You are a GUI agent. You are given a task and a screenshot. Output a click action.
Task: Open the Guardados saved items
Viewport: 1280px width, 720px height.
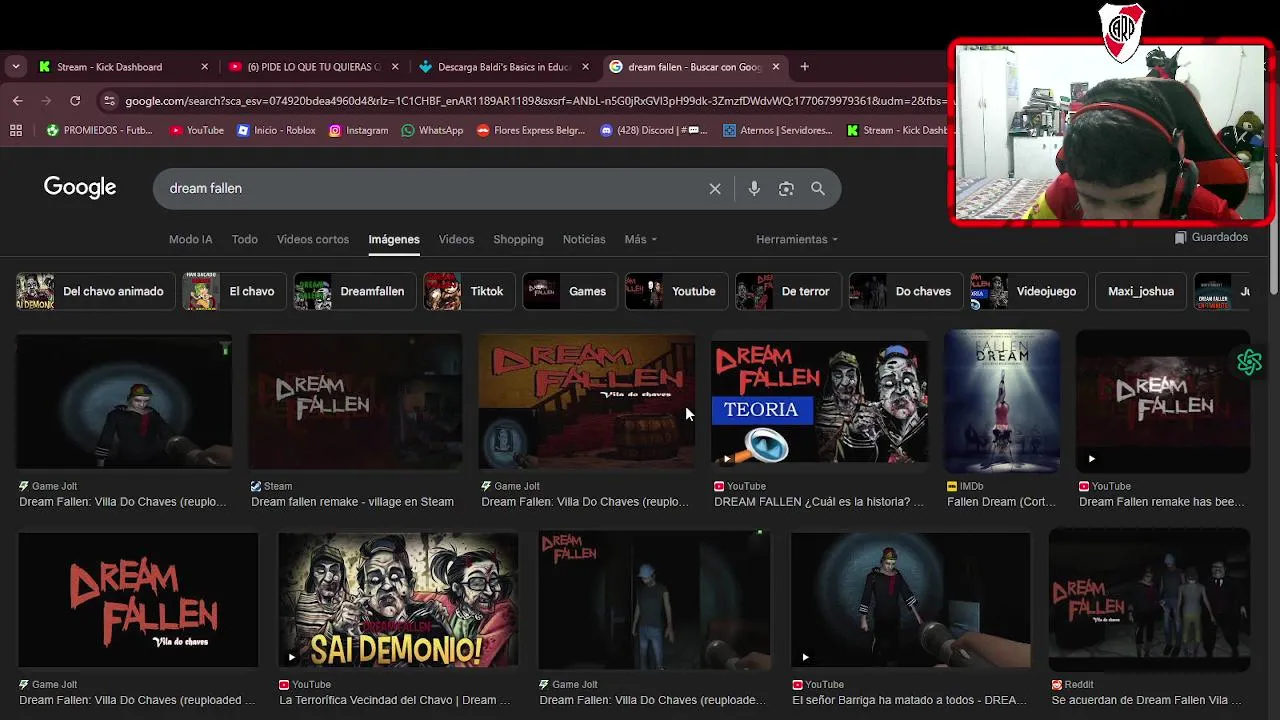click(x=1211, y=237)
